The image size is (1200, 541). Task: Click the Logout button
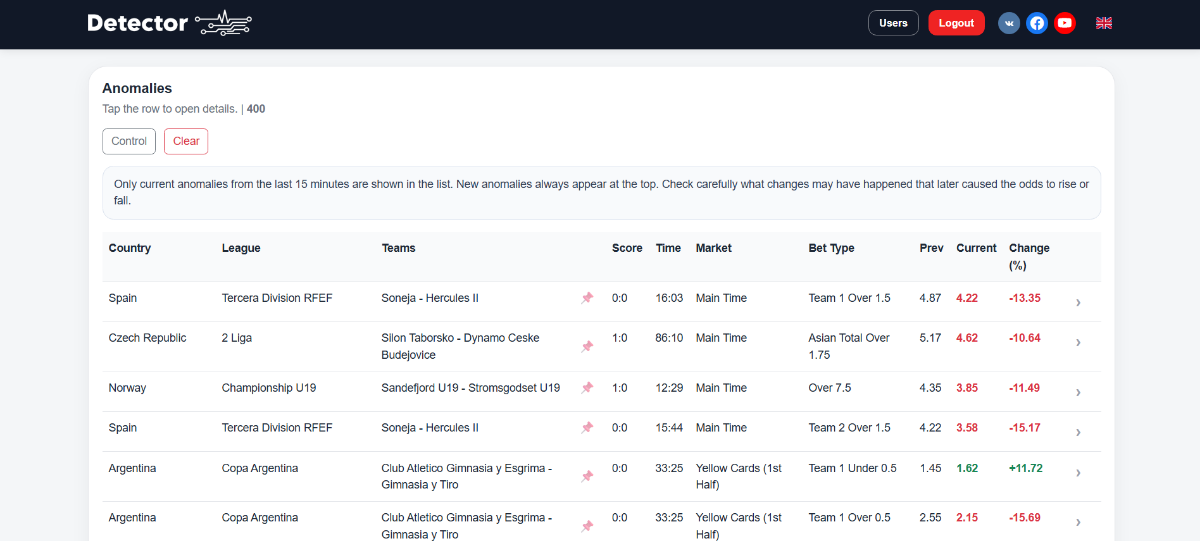pyautogui.click(x=956, y=23)
